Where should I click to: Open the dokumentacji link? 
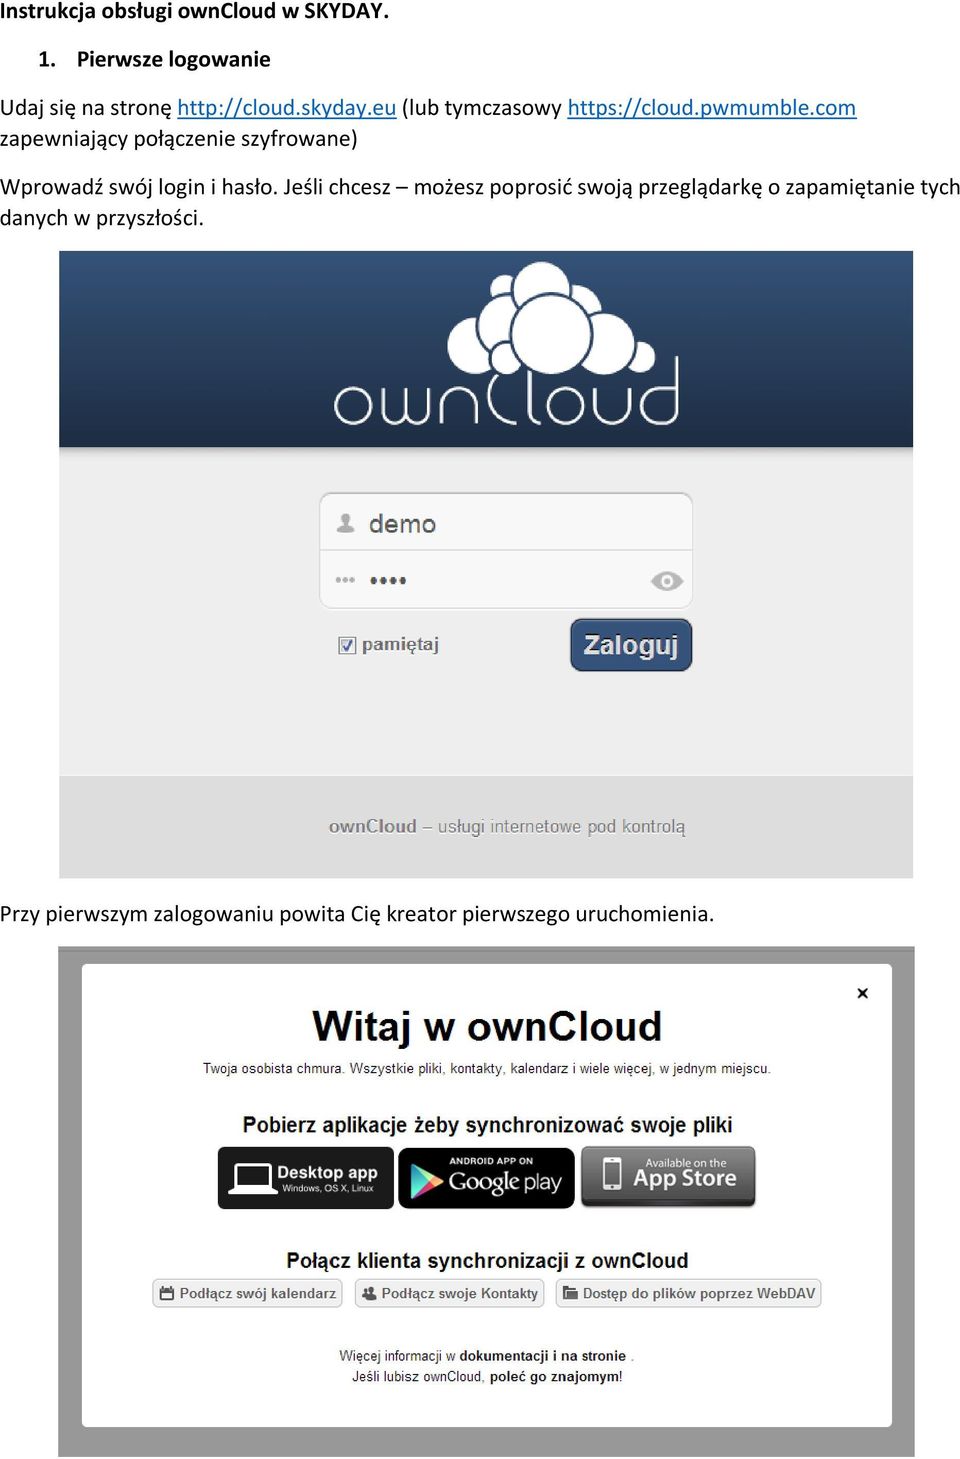tap(504, 1356)
